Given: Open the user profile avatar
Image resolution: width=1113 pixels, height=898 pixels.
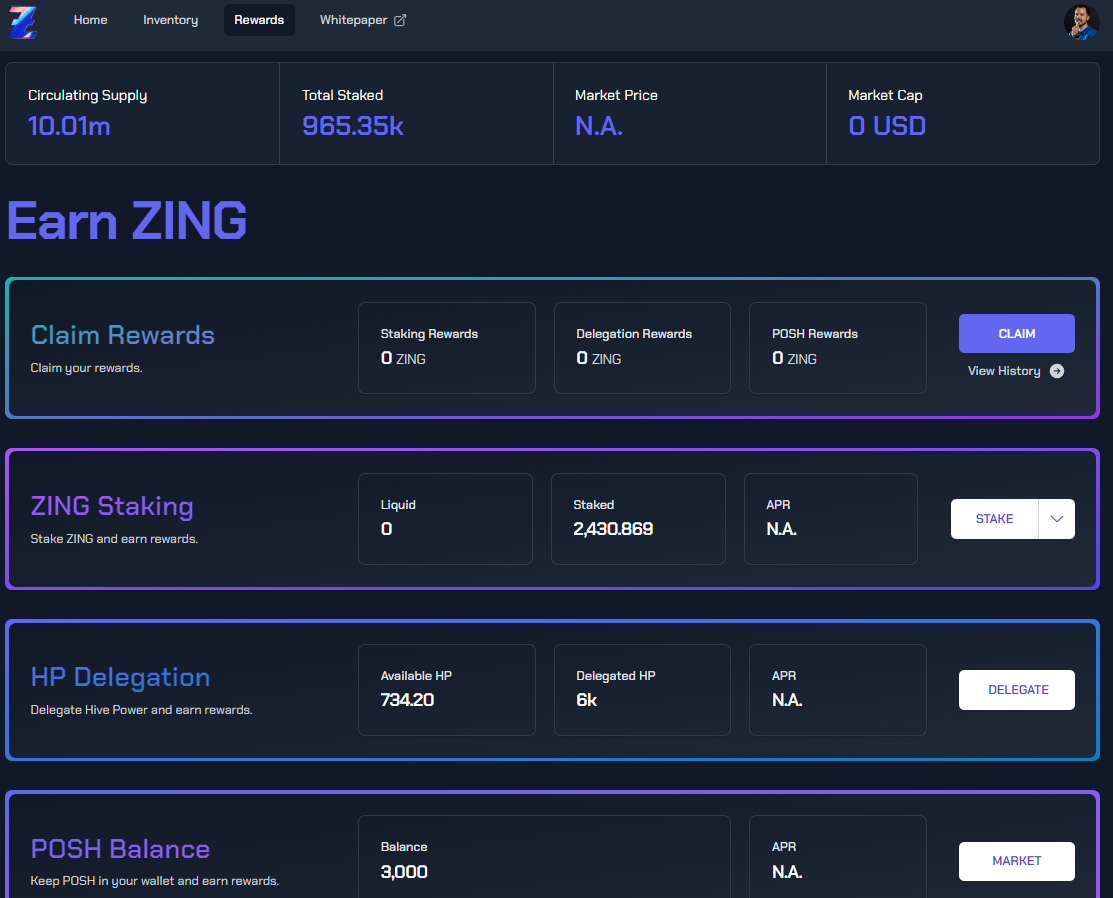Looking at the screenshot, I should point(1081,21).
